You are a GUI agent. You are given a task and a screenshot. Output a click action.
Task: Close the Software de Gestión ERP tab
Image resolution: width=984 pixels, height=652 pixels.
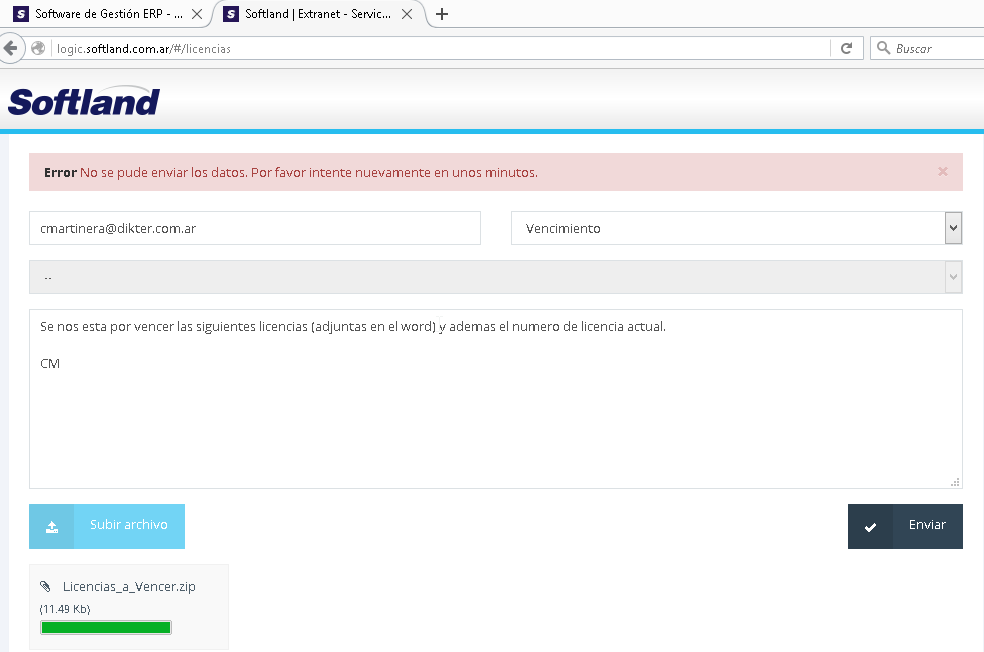196,14
